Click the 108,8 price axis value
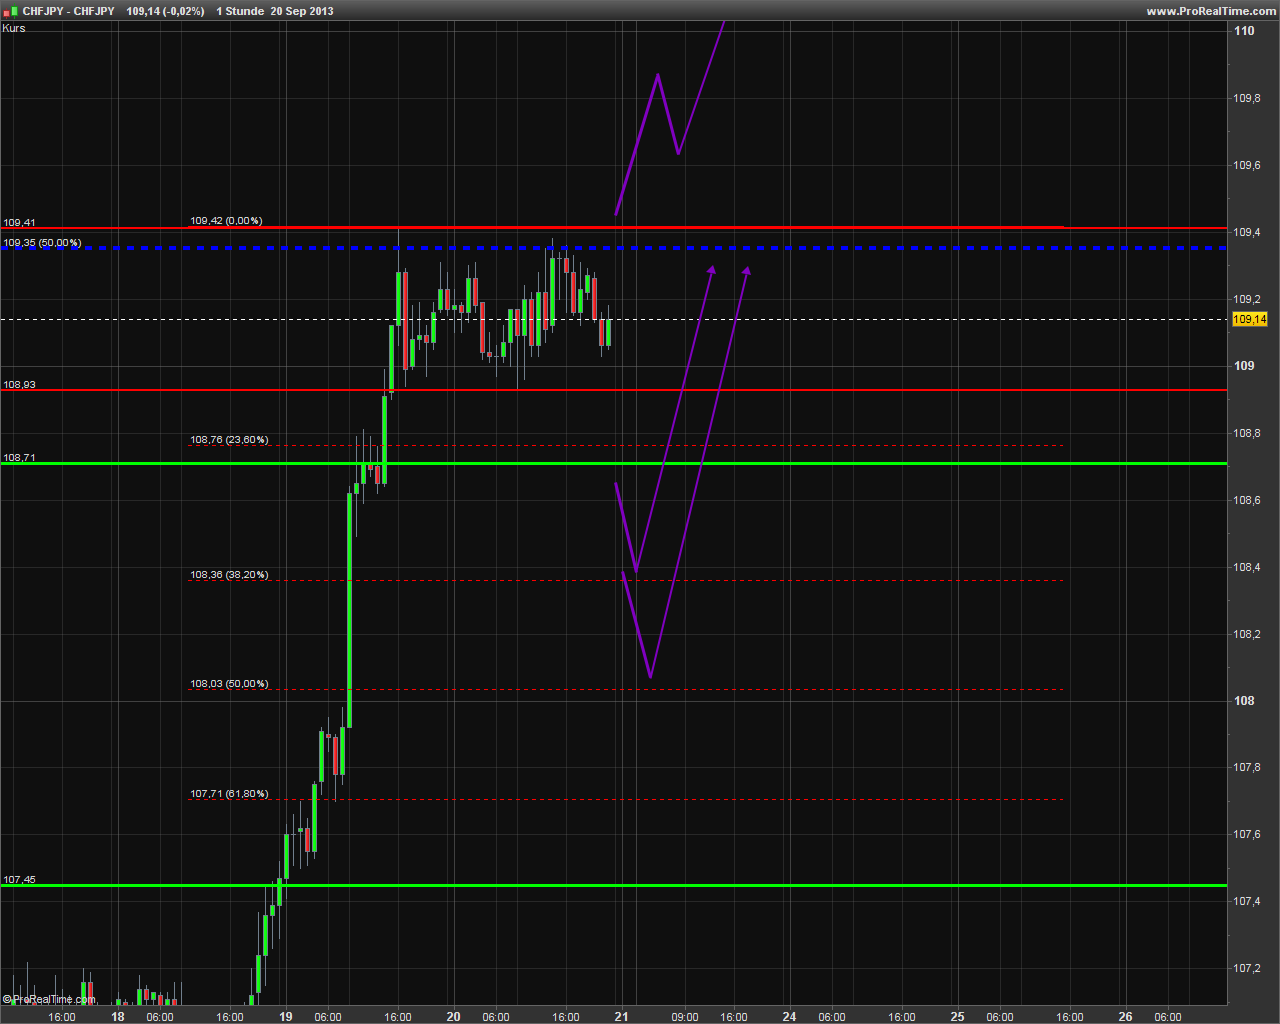Screen dimensions: 1280x1024 point(1247,433)
